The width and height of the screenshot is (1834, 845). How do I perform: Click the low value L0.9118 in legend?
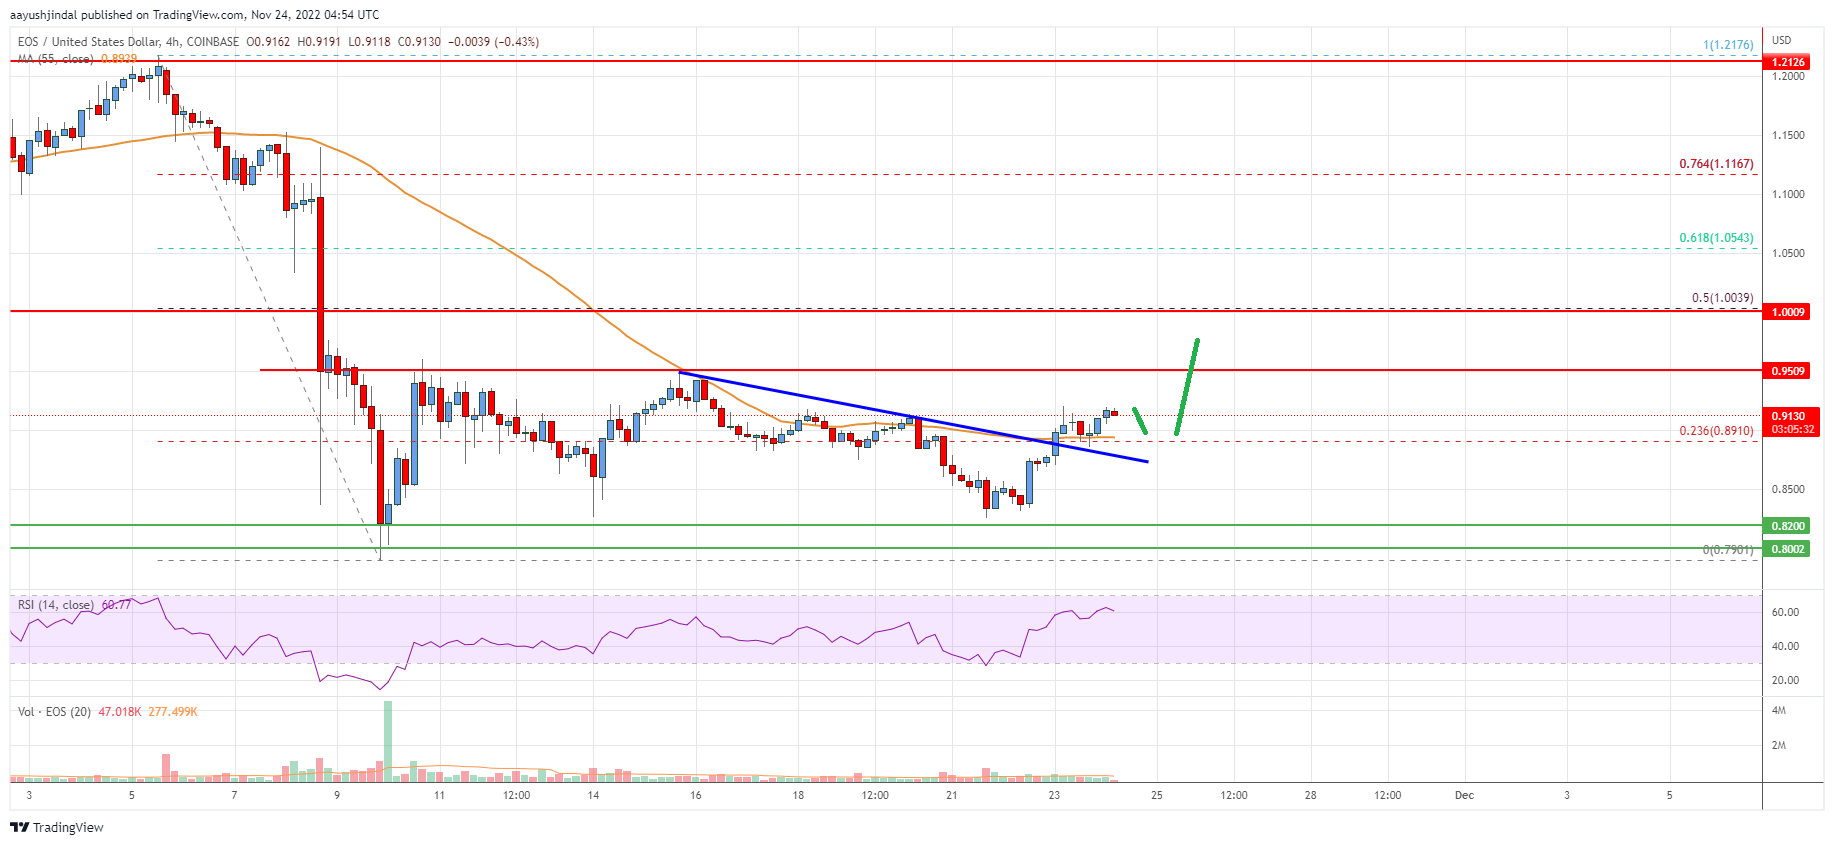click(x=369, y=42)
